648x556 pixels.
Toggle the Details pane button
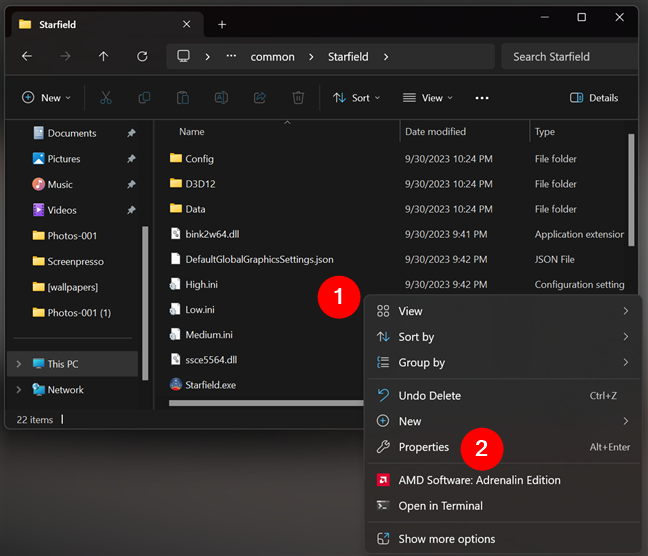(x=594, y=98)
